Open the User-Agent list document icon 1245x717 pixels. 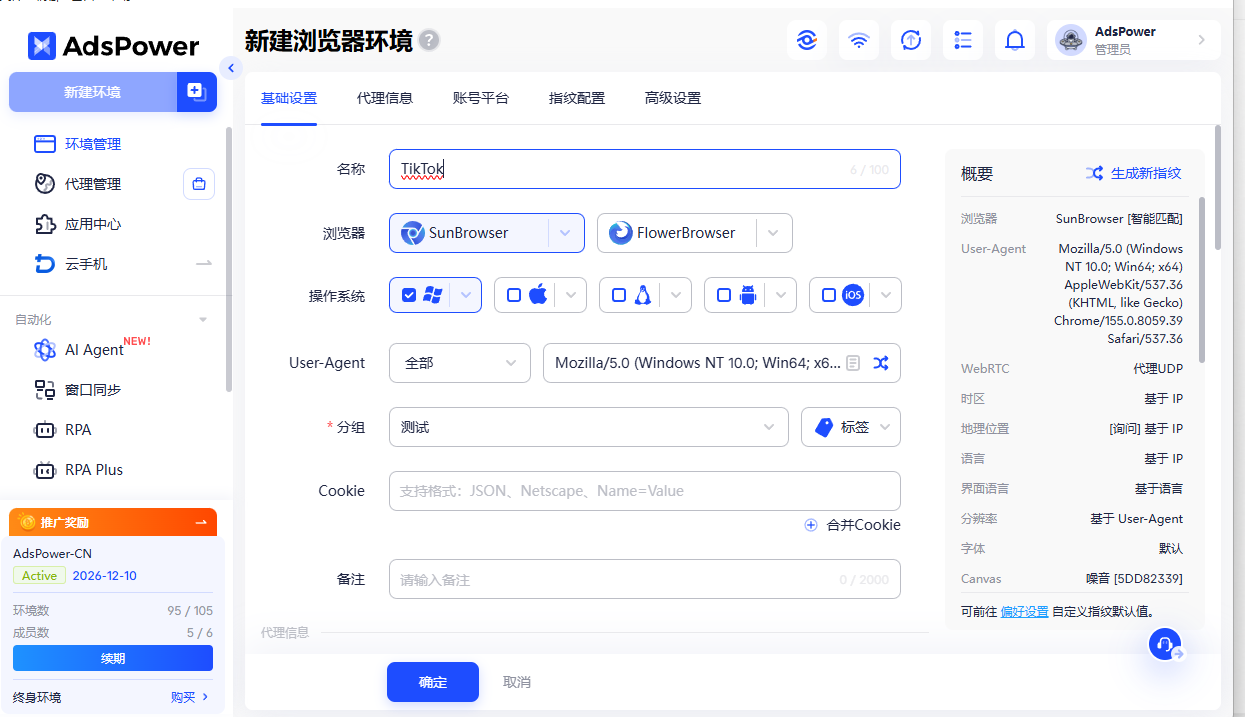(x=853, y=363)
